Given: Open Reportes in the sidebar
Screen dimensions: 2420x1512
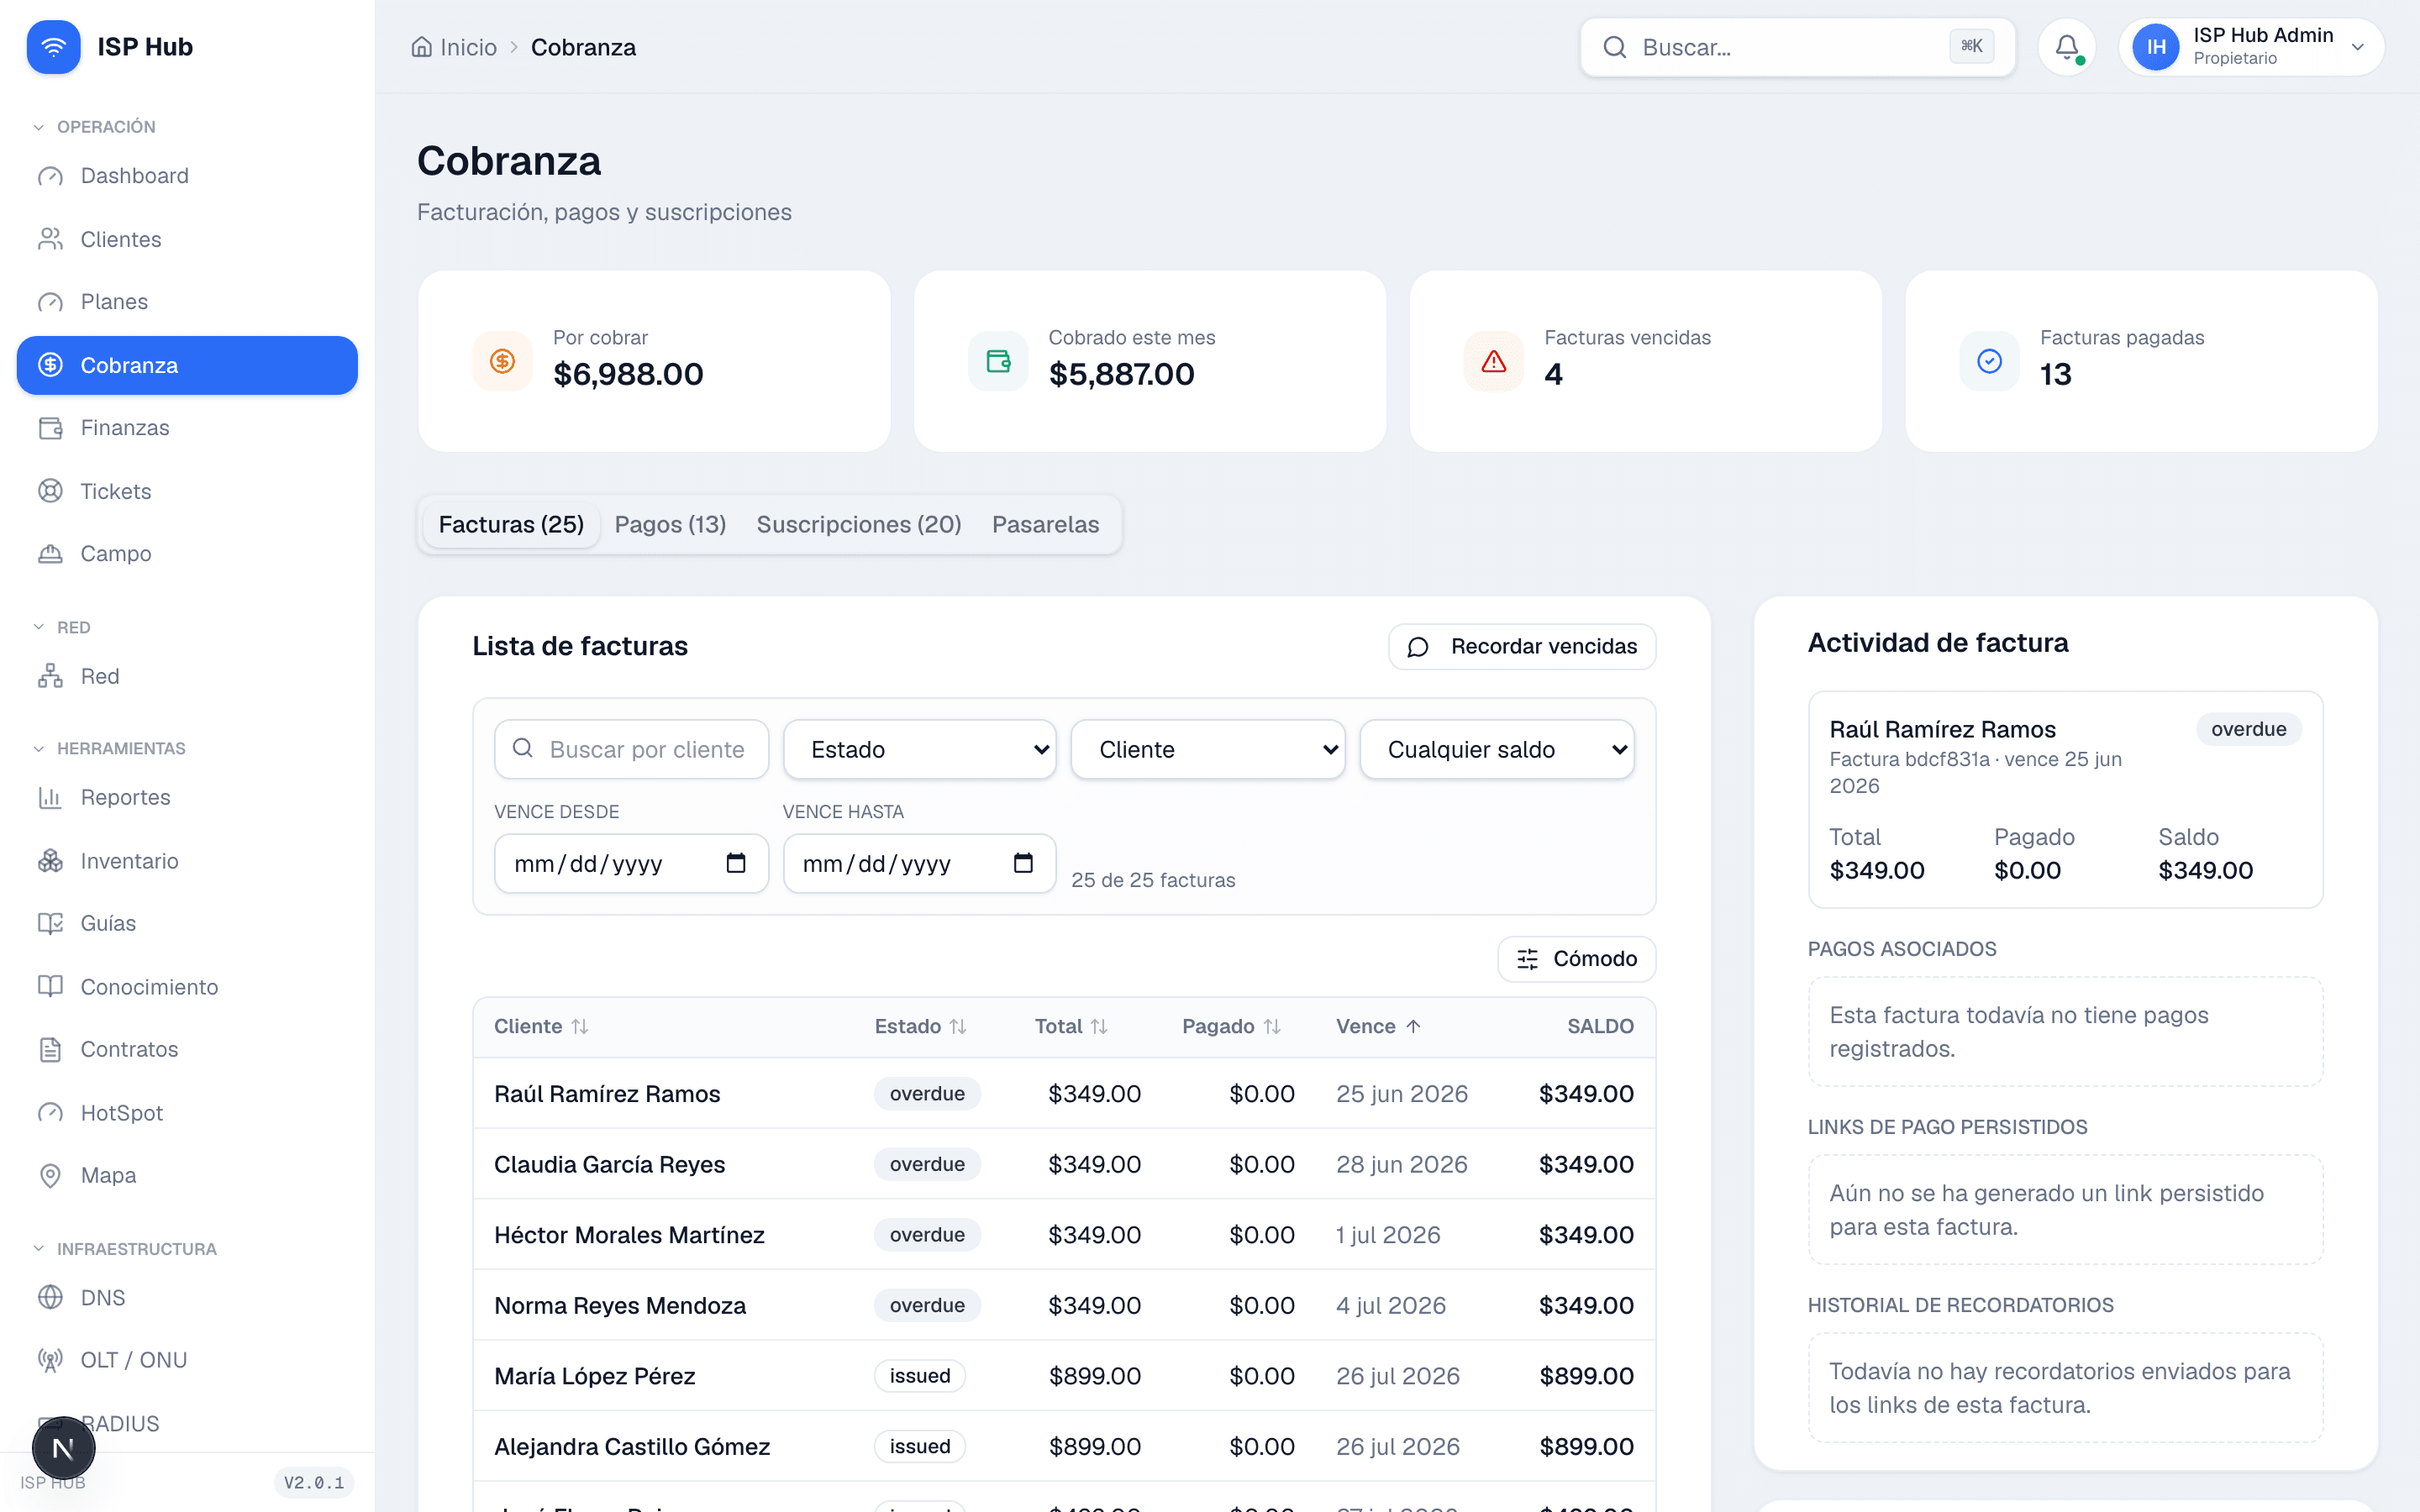Looking at the screenshot, I should pos(187,797).
